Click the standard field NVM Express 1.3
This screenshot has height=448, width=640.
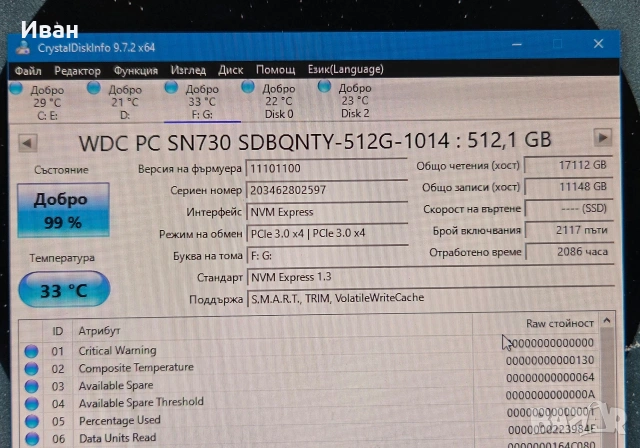click(431, 277)
